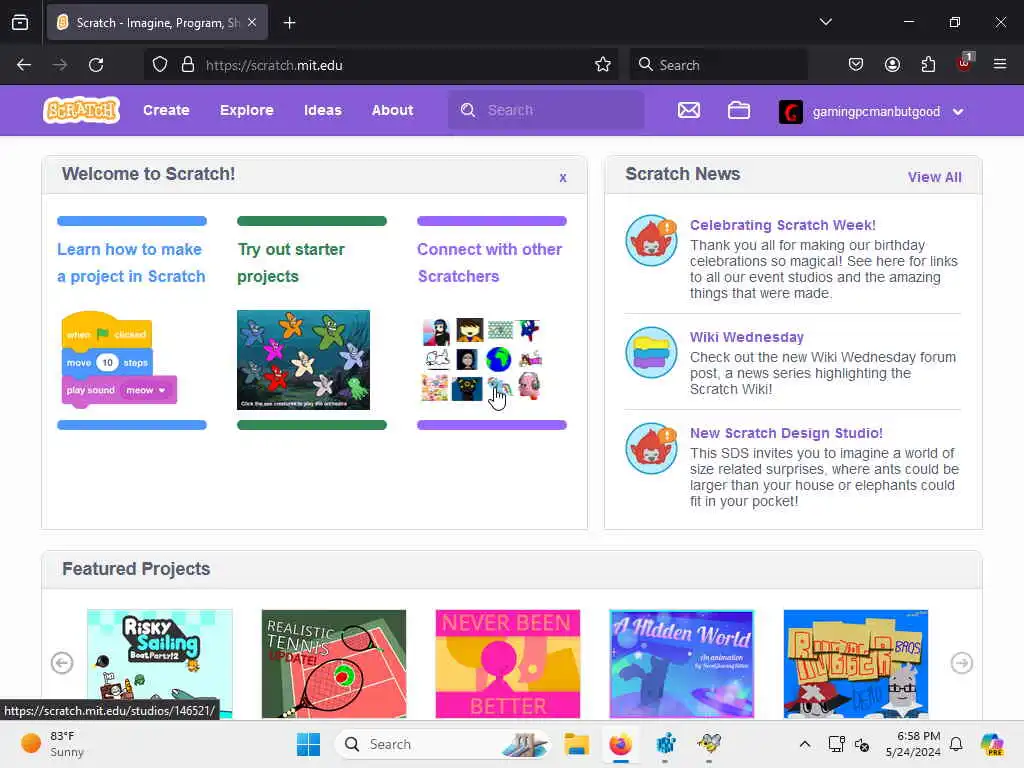Open File Explorer from the taskbar
The height and width of the screenshot is (768, 1024).
pos(577,744)
